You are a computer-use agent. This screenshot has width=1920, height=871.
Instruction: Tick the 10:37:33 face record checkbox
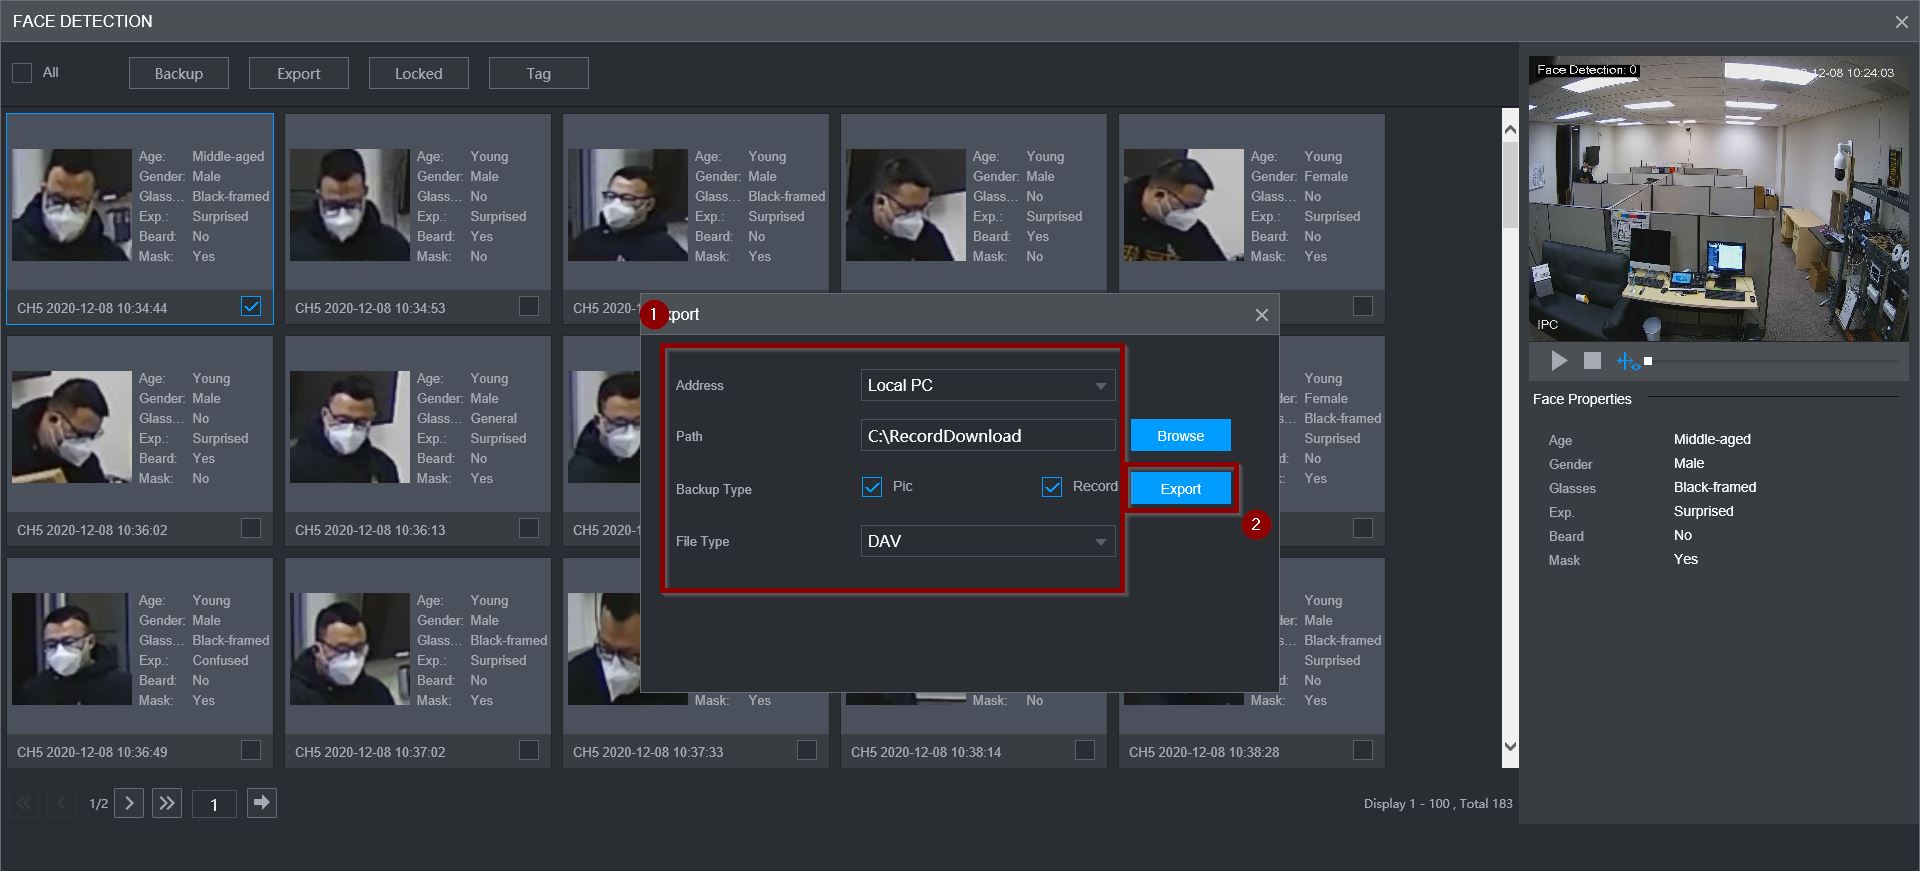807,750
